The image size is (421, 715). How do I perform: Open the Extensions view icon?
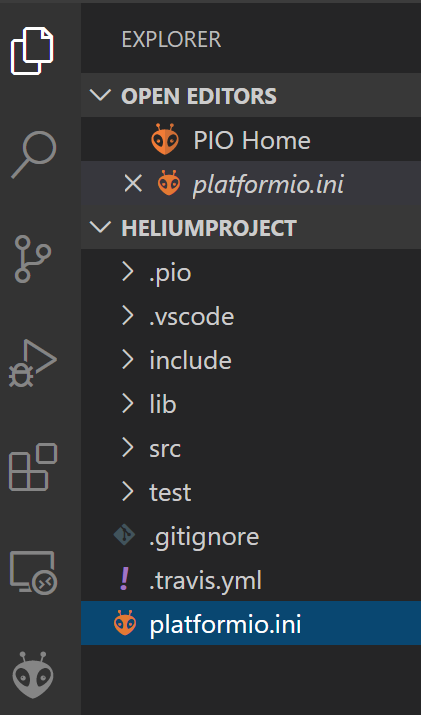33,467
